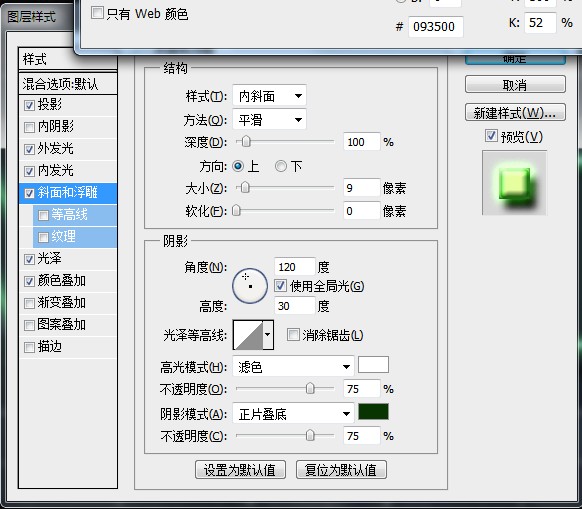Screen dimensions: 582x509
Task: Toggle the 投影 drop shadow checkbox
Action: pyautogui.click(x=29, y=105)
